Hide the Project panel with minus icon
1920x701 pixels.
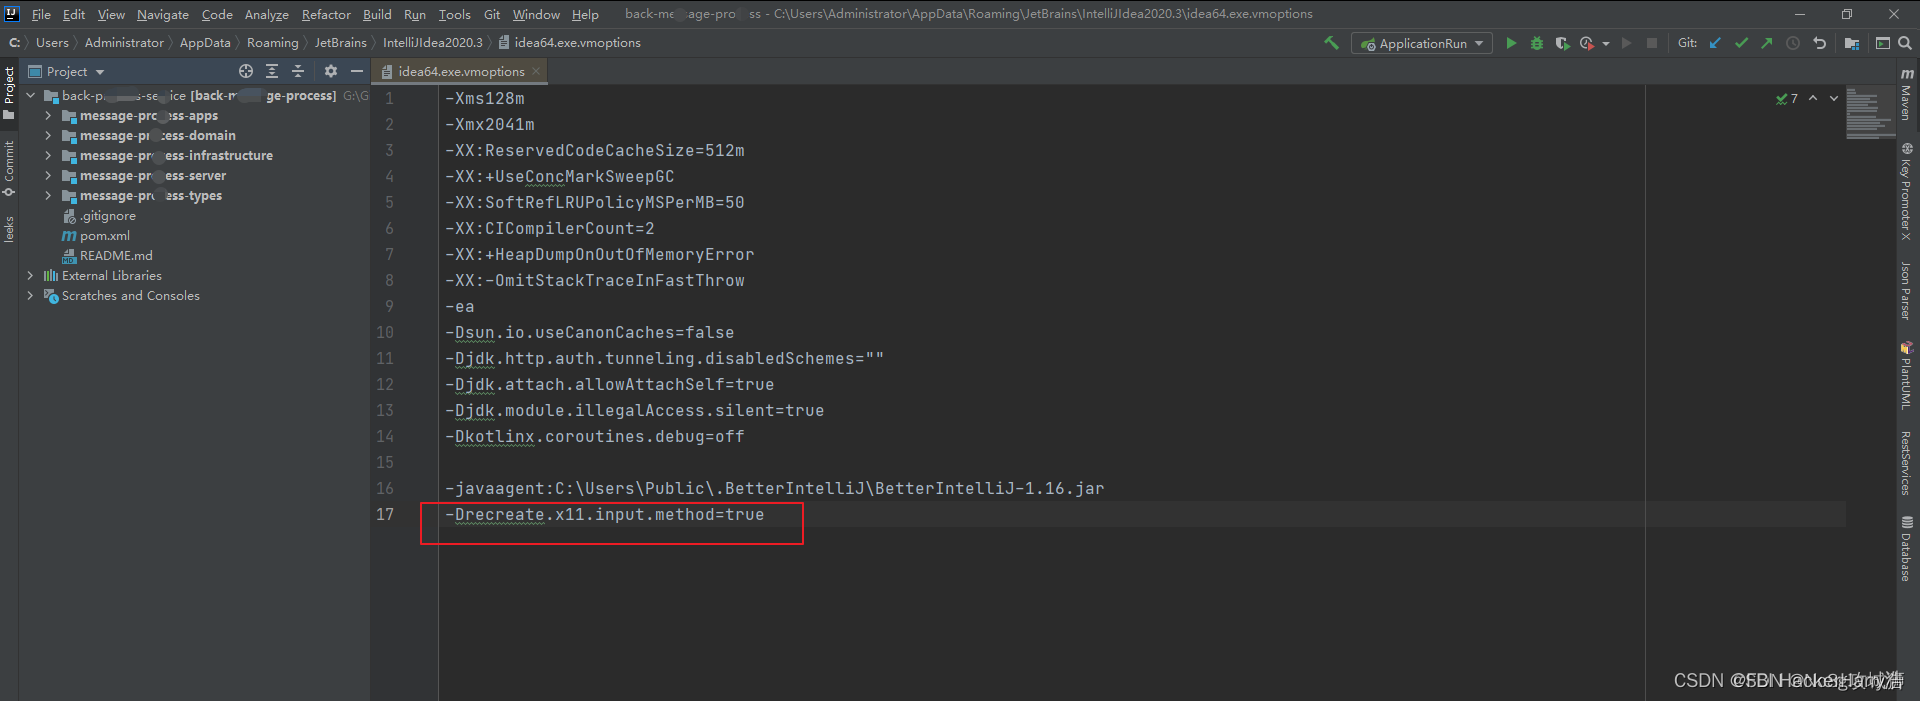357,71
